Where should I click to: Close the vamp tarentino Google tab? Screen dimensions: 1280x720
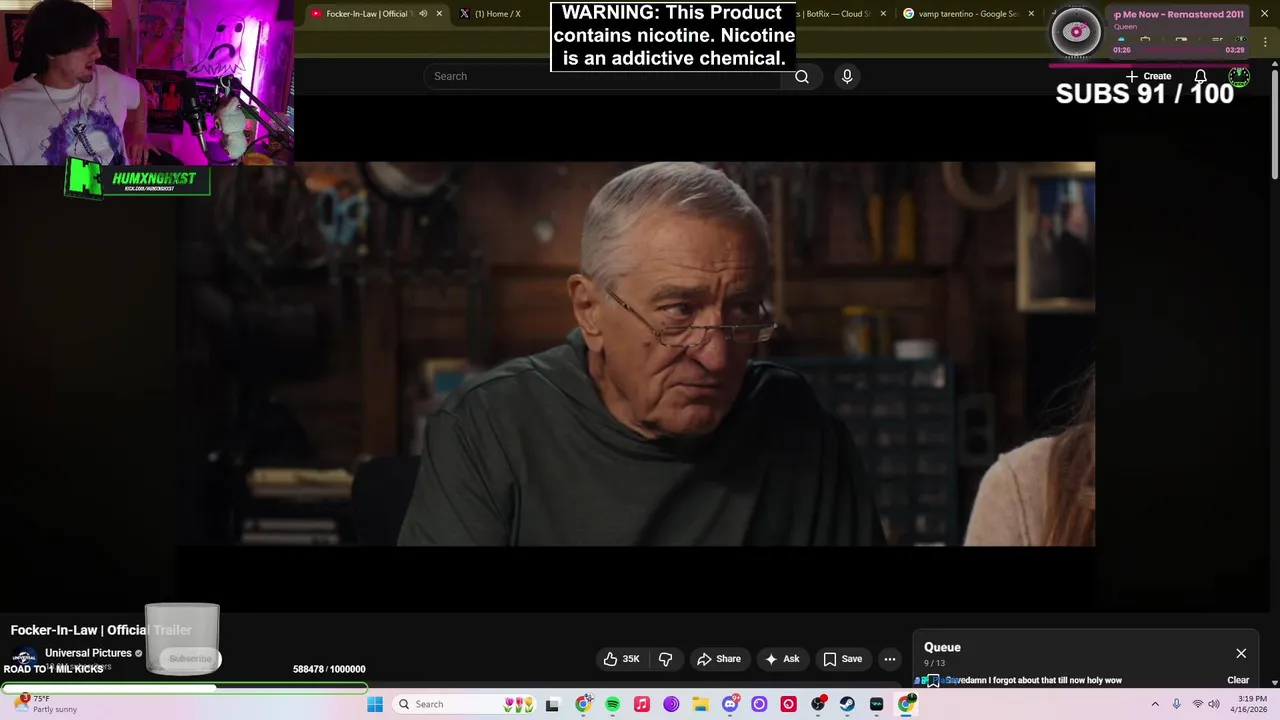(1031, 14)
